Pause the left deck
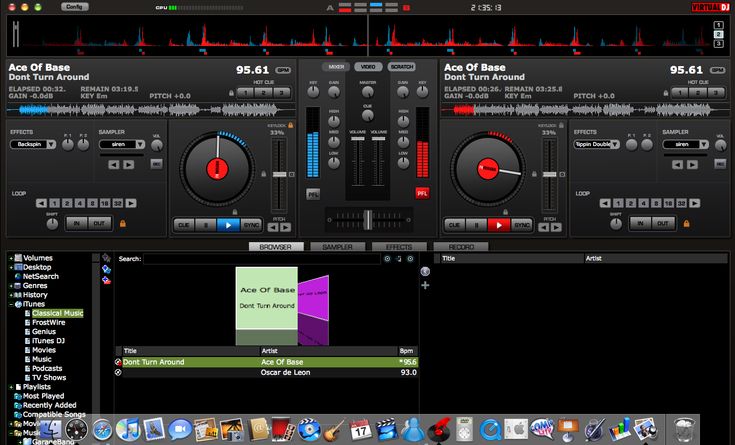 (206, 225)
